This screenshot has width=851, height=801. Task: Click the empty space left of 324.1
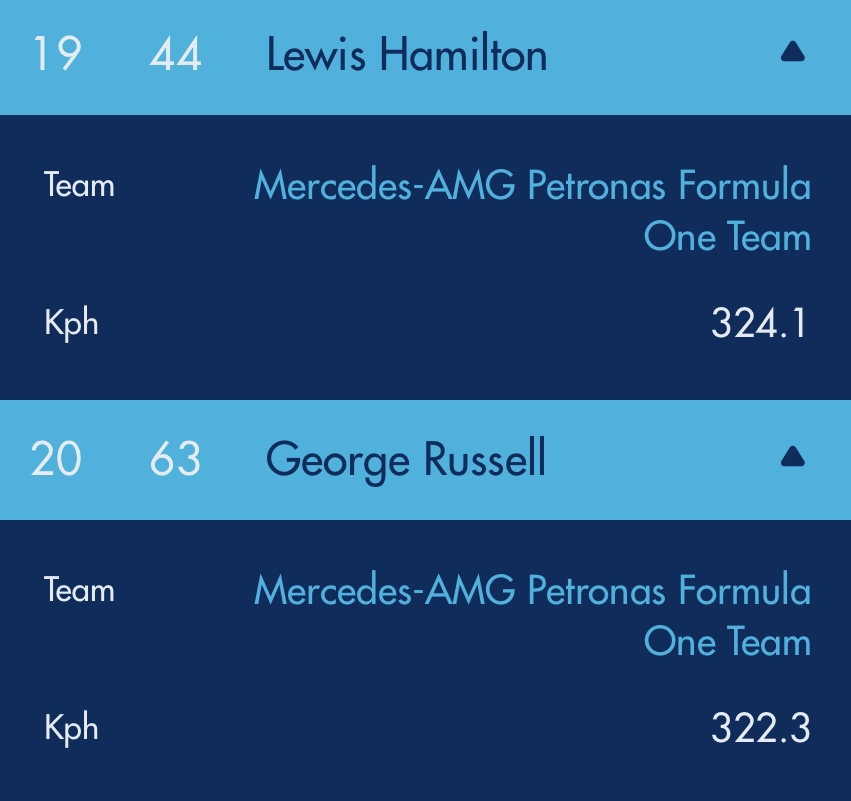pos(400,324)
